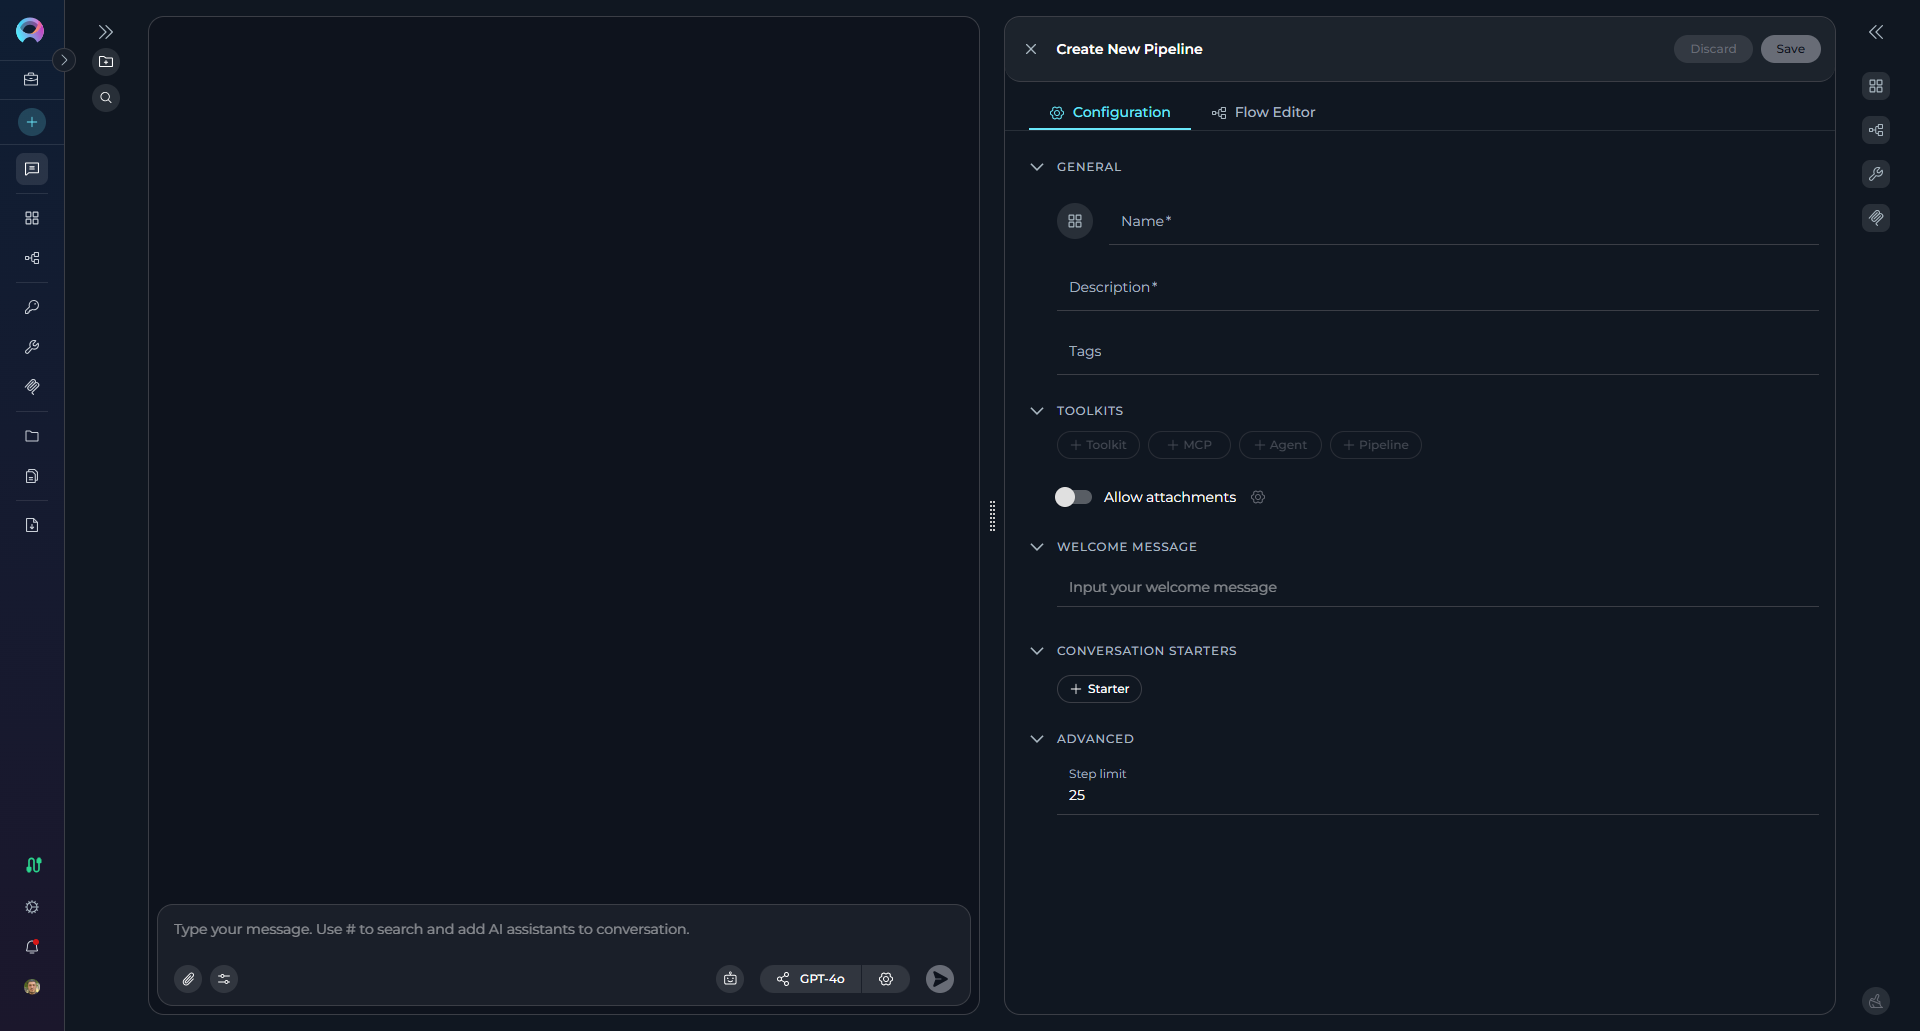Open model settings gear next to GPT-4o
1920x1031 pixels.
point(886,979)
